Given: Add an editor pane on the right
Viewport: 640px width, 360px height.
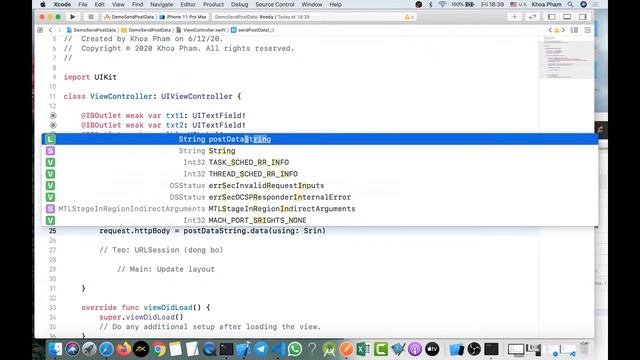Looking at the screenshot, I should 588,30.
